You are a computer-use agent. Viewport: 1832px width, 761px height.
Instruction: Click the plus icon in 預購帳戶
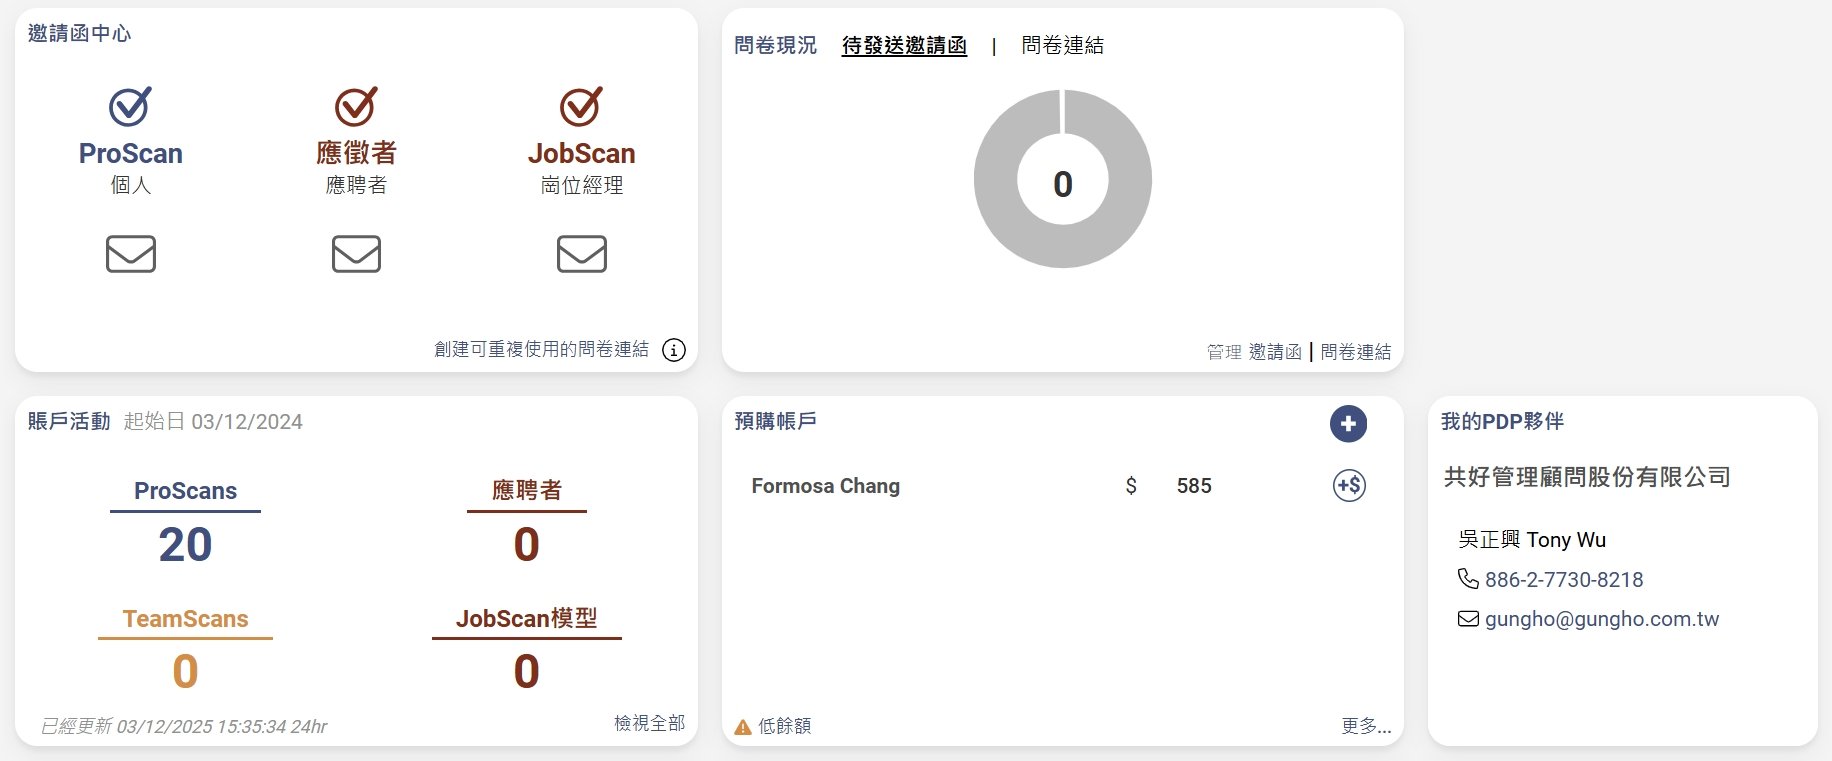click(x=1348, y=424)
